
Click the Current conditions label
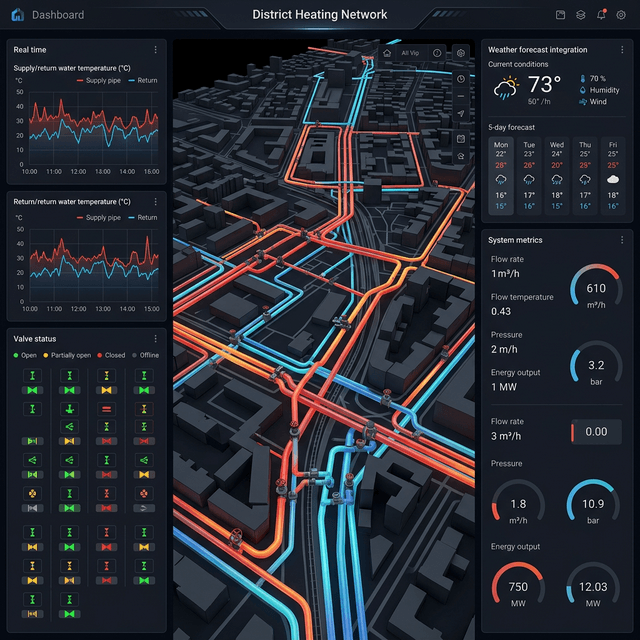point(518,64)
